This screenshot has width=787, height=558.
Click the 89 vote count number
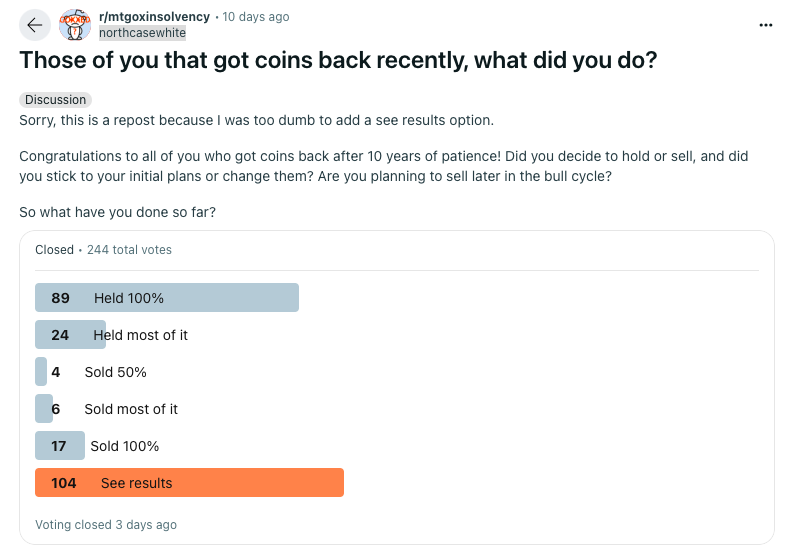click(x=60, y=298)
